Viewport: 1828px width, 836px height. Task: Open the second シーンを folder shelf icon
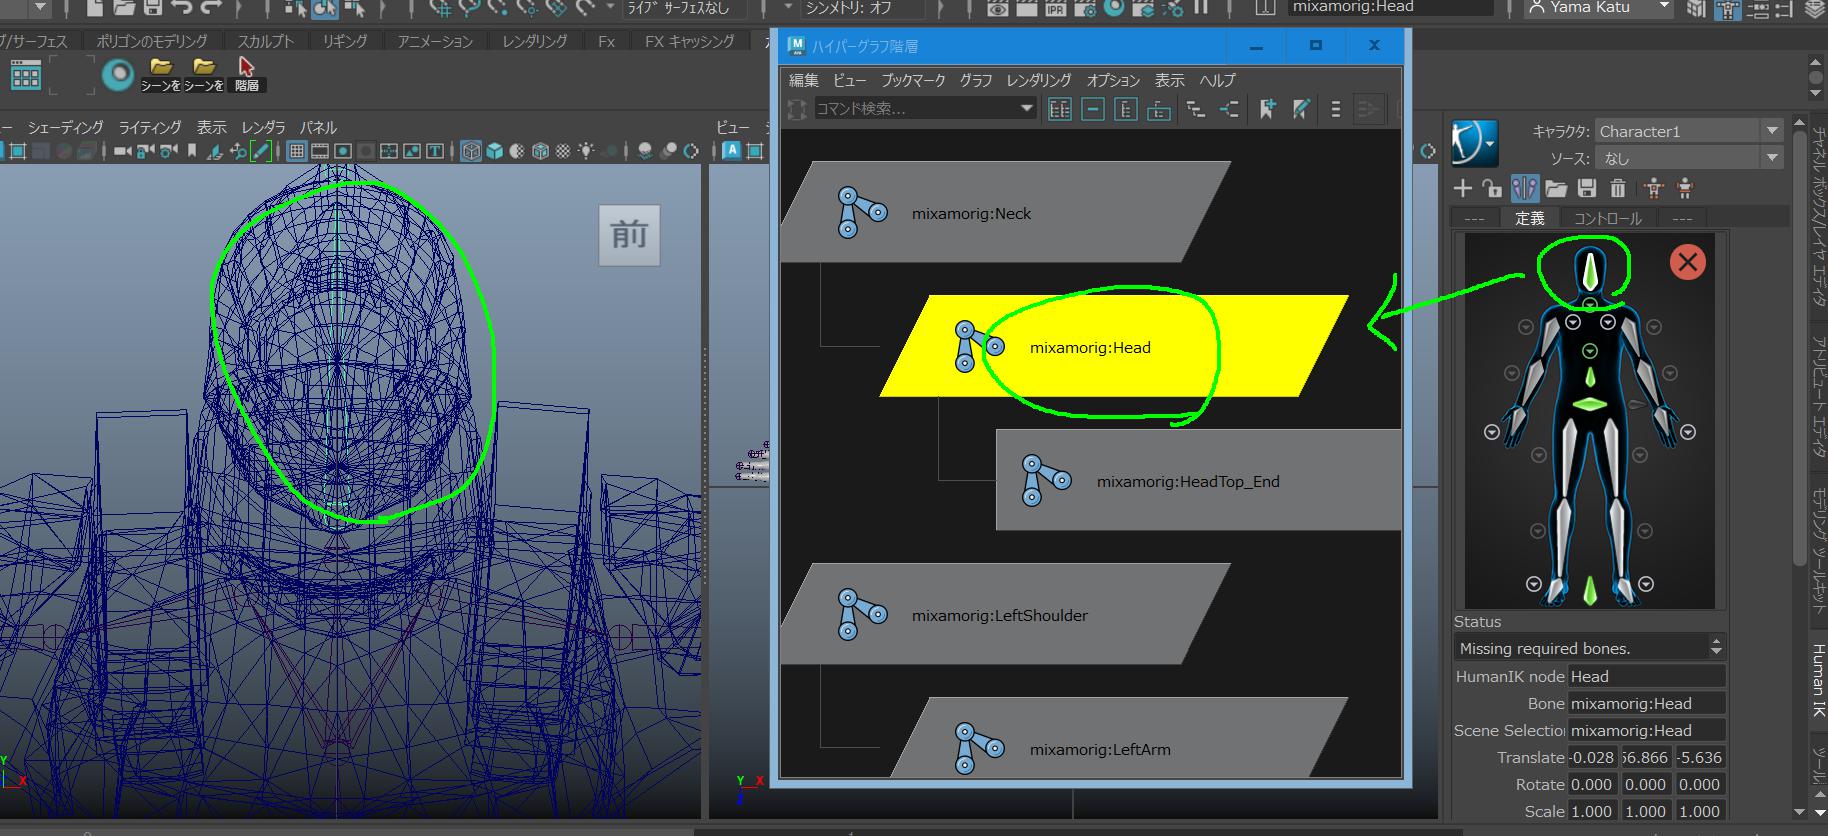204,74
